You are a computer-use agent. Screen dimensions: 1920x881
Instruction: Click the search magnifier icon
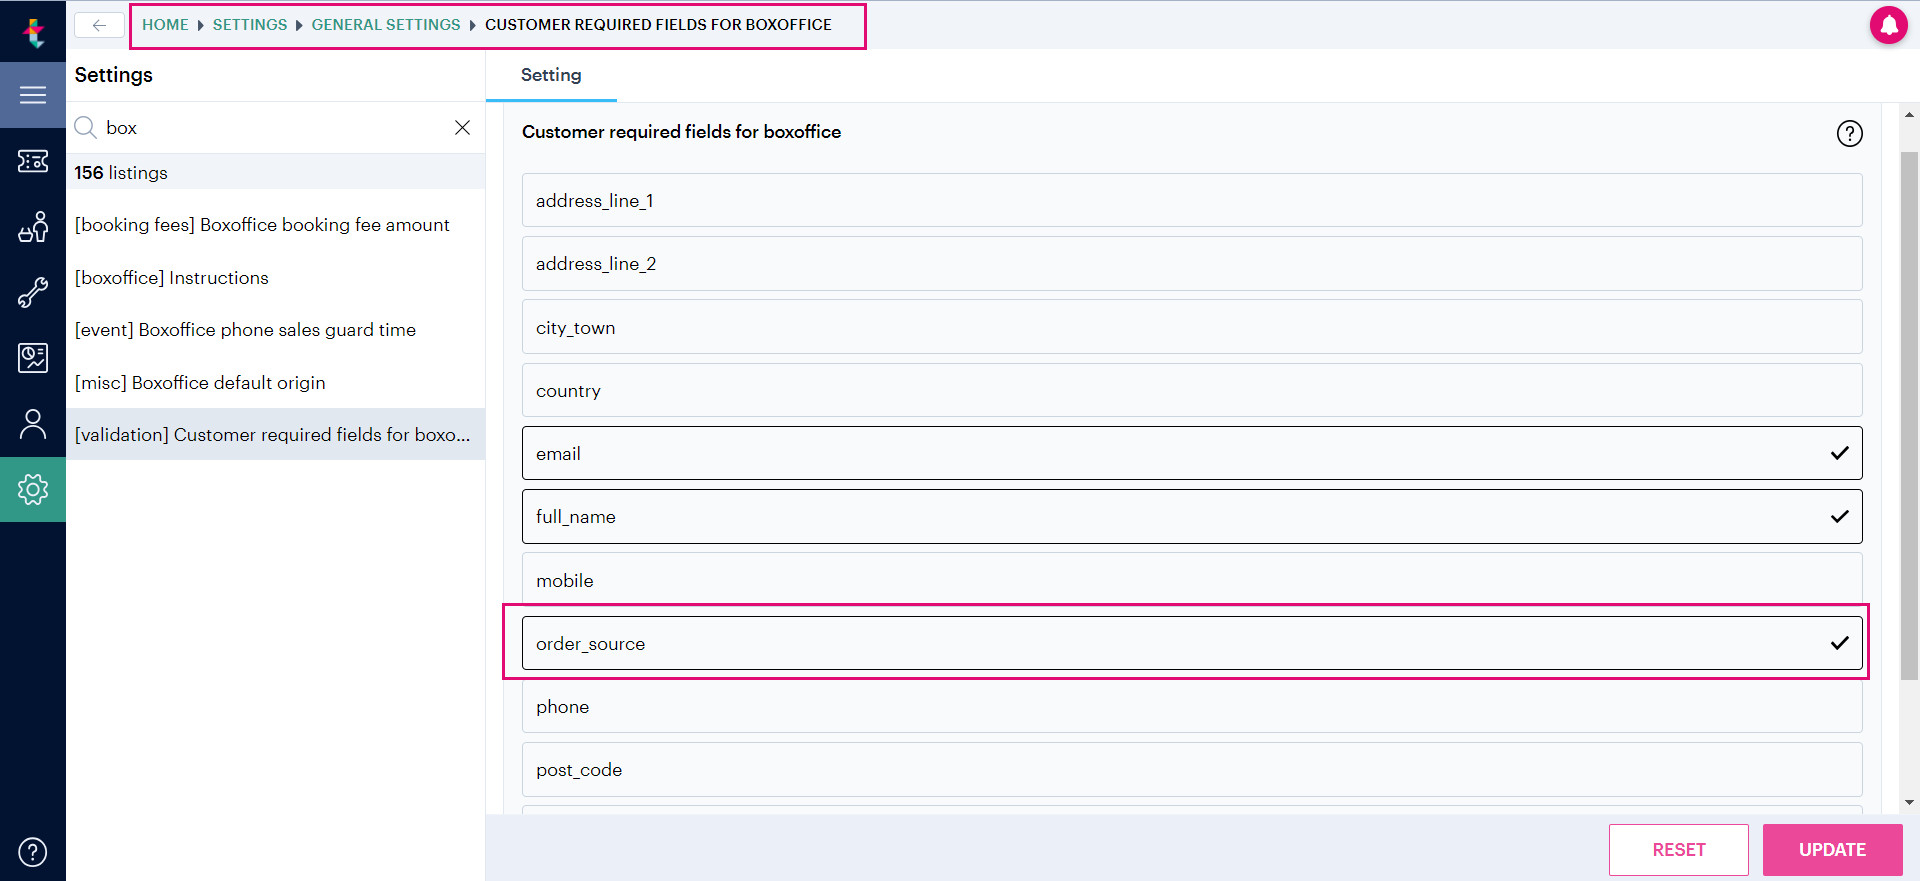[x=86, y=127]
